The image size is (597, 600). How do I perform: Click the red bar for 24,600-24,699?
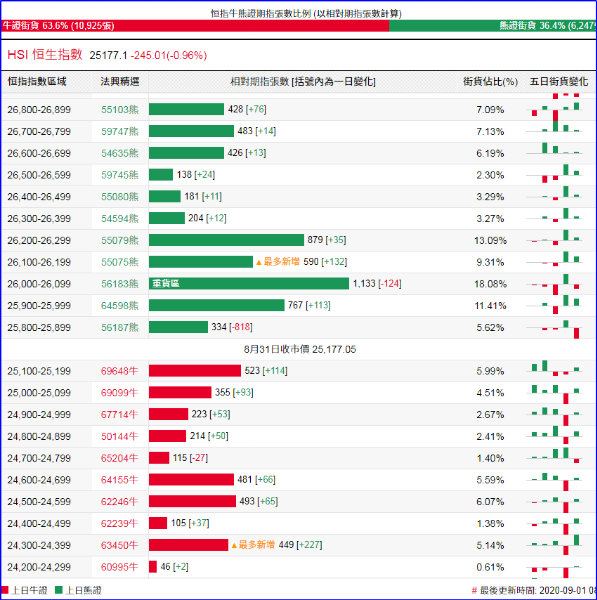click(x=191, y=479)
